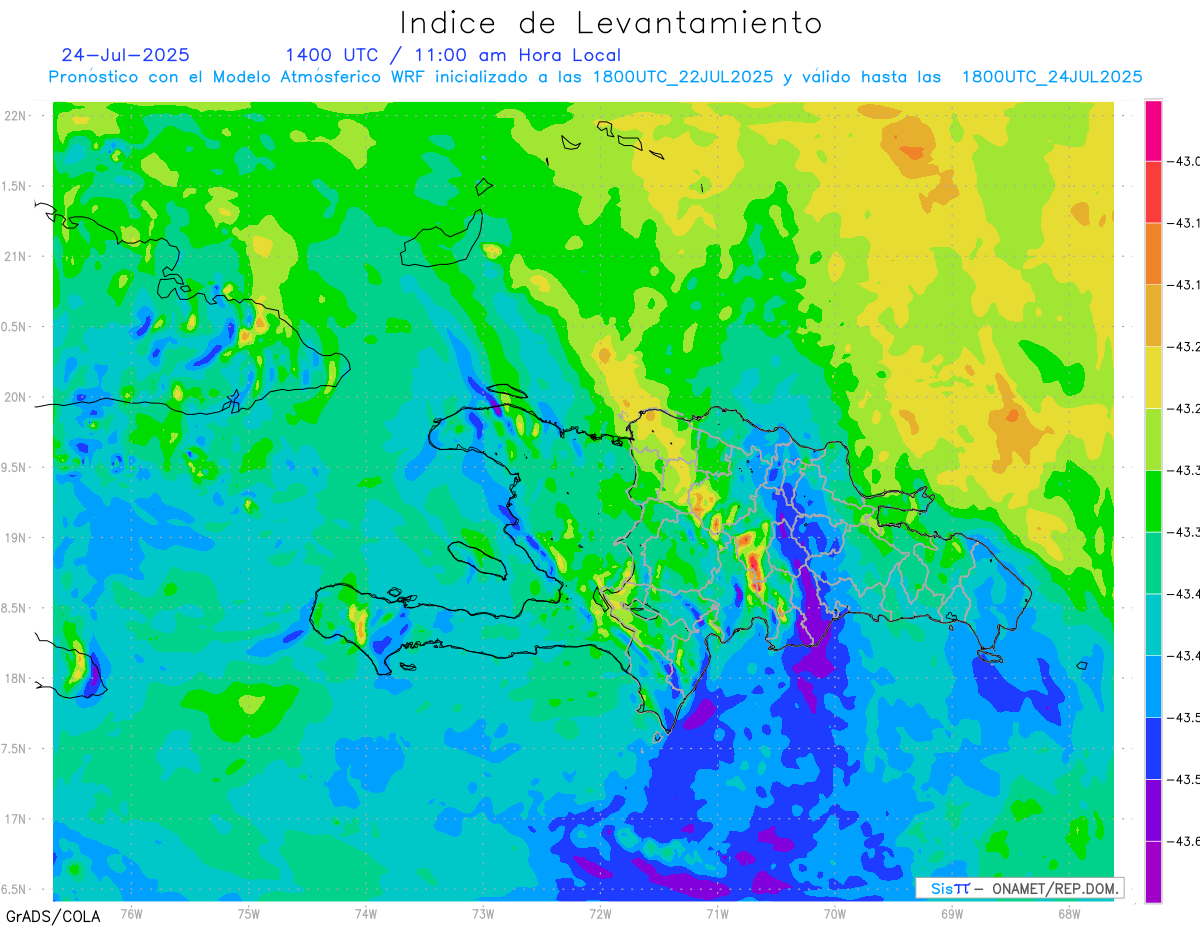Click the title 'Indice de Levantamiento'
1200x927 pixels.
(611, 23)
